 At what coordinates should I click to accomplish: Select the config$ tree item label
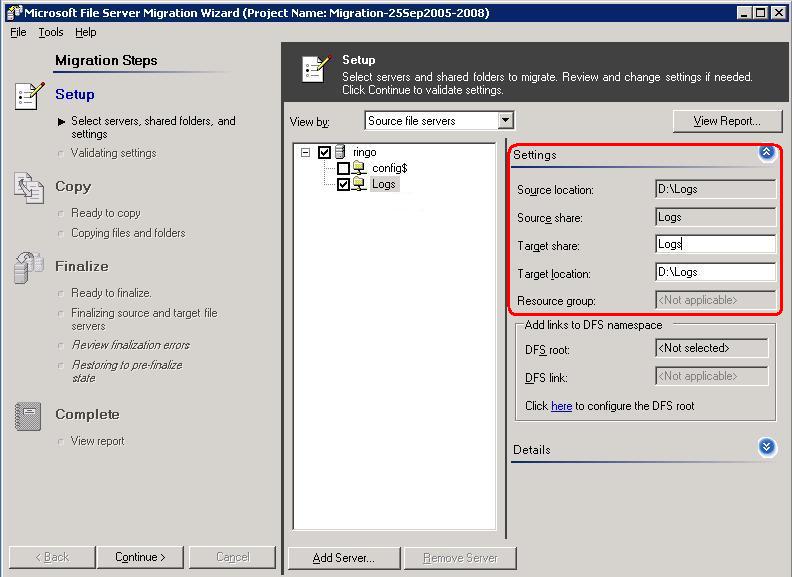389,168
